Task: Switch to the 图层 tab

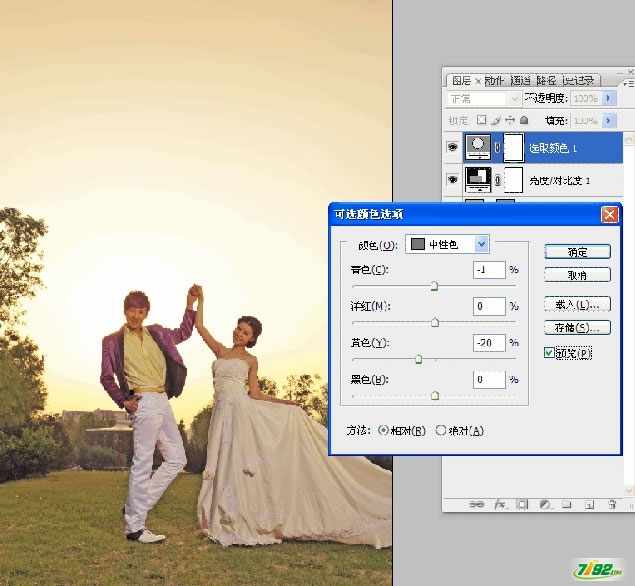Action: [461, 81]
